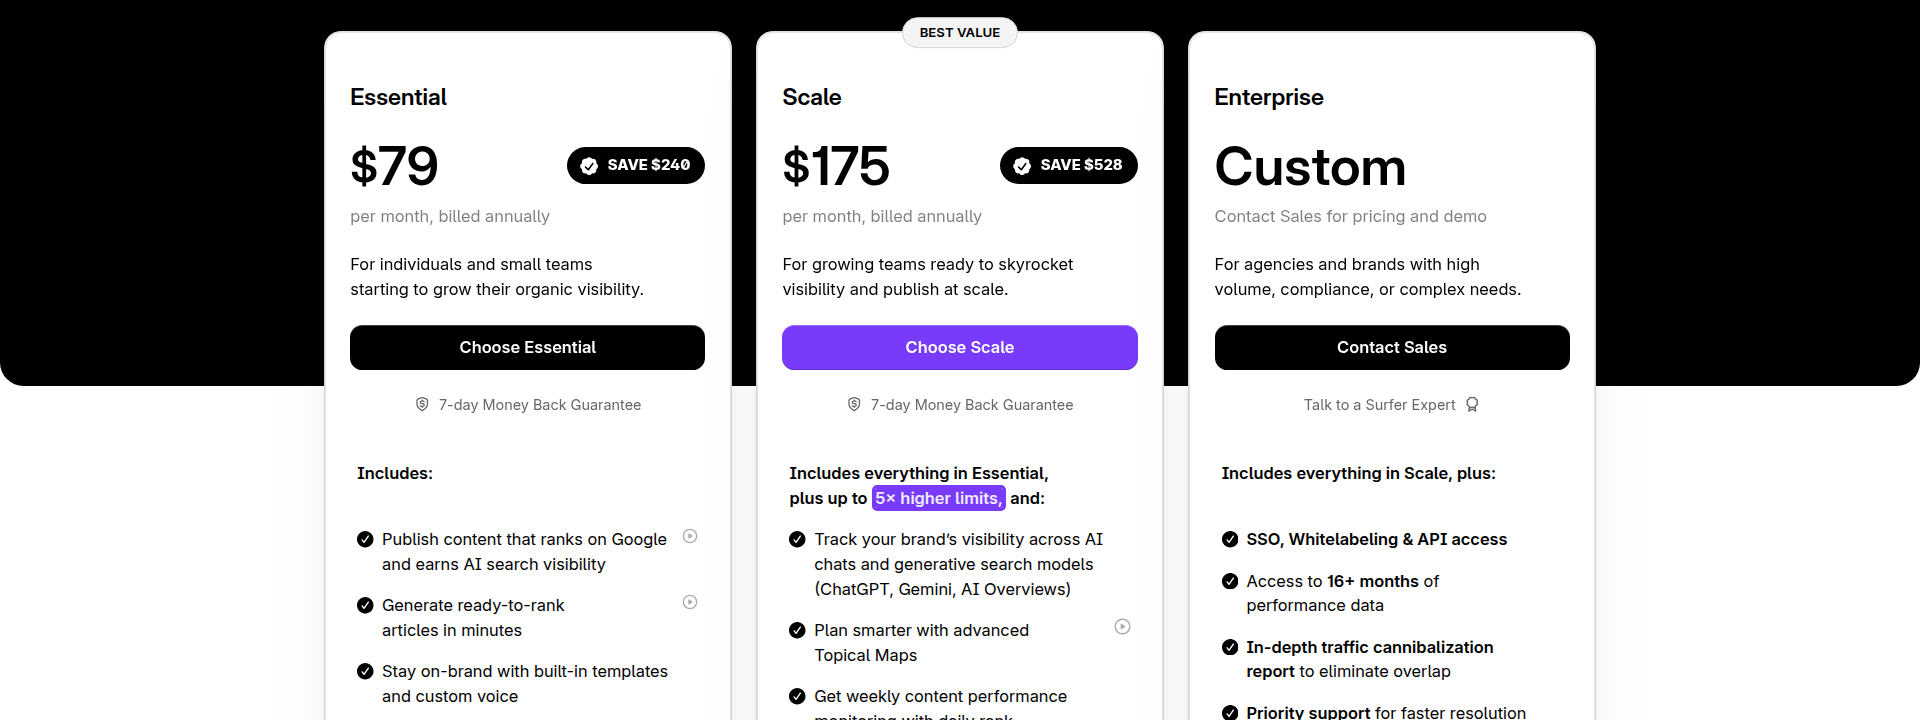Click the checkmark beside SSO, Whitelabeling & API access
Screen dimensions: 1920x720
(x=1229, y=539)
